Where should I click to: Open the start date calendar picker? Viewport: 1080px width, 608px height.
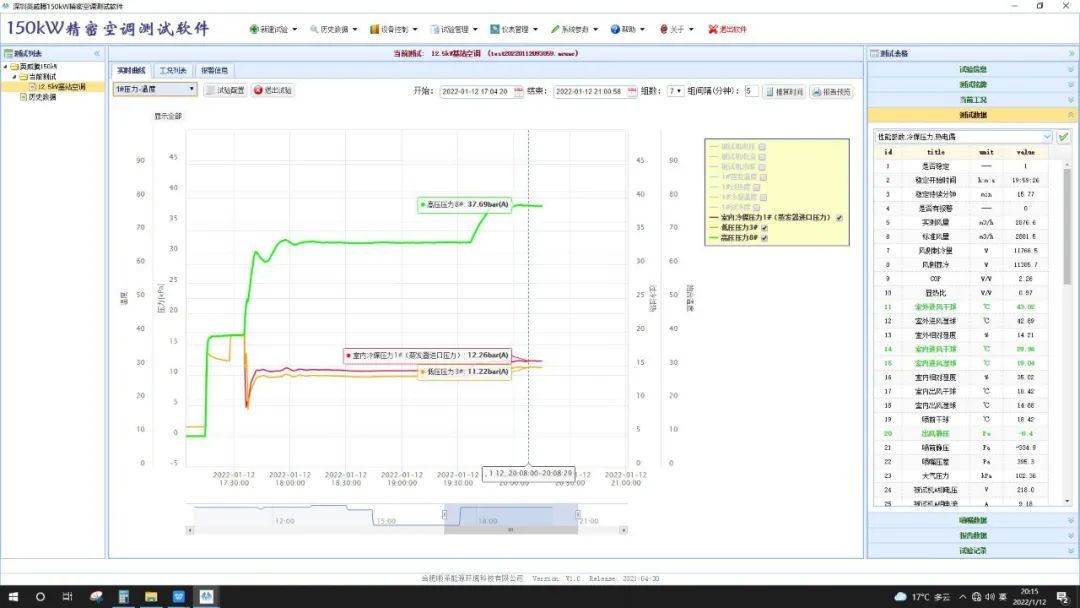[x=519, y=92]
